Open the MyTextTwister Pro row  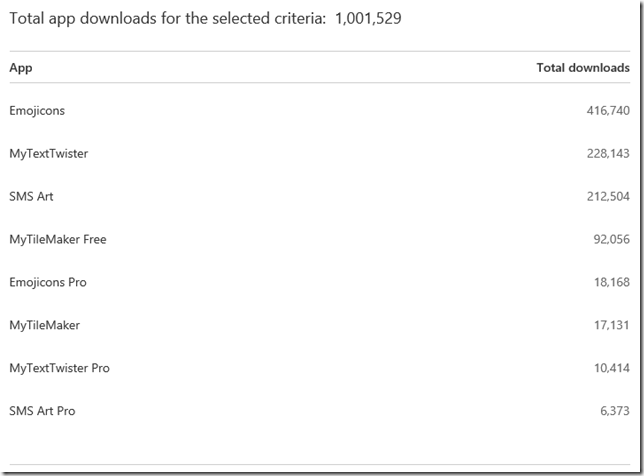point(59,369)
